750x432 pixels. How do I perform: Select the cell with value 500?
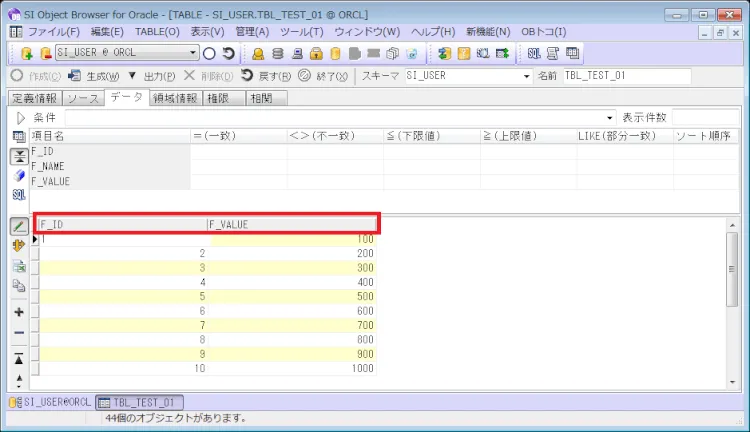pos(292,297)
